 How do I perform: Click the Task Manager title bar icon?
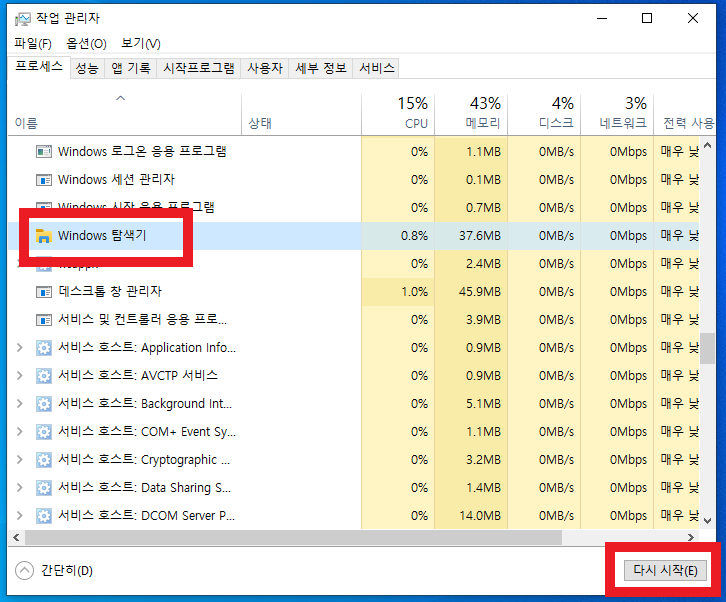(x=22, y=19)
